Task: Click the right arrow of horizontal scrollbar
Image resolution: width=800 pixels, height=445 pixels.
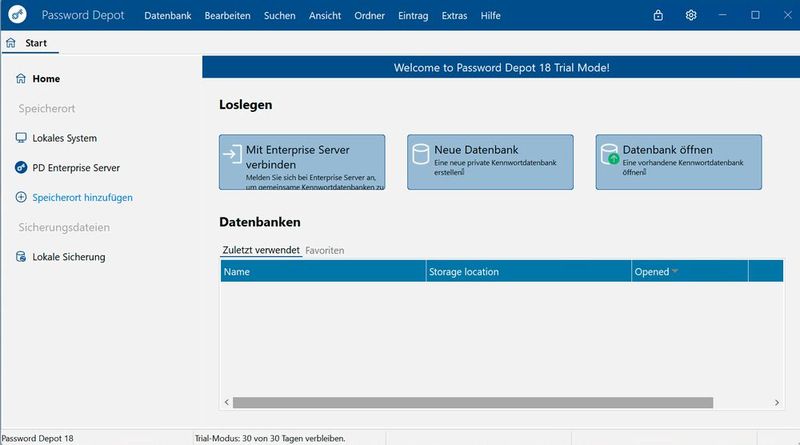Action: (777, 402)
